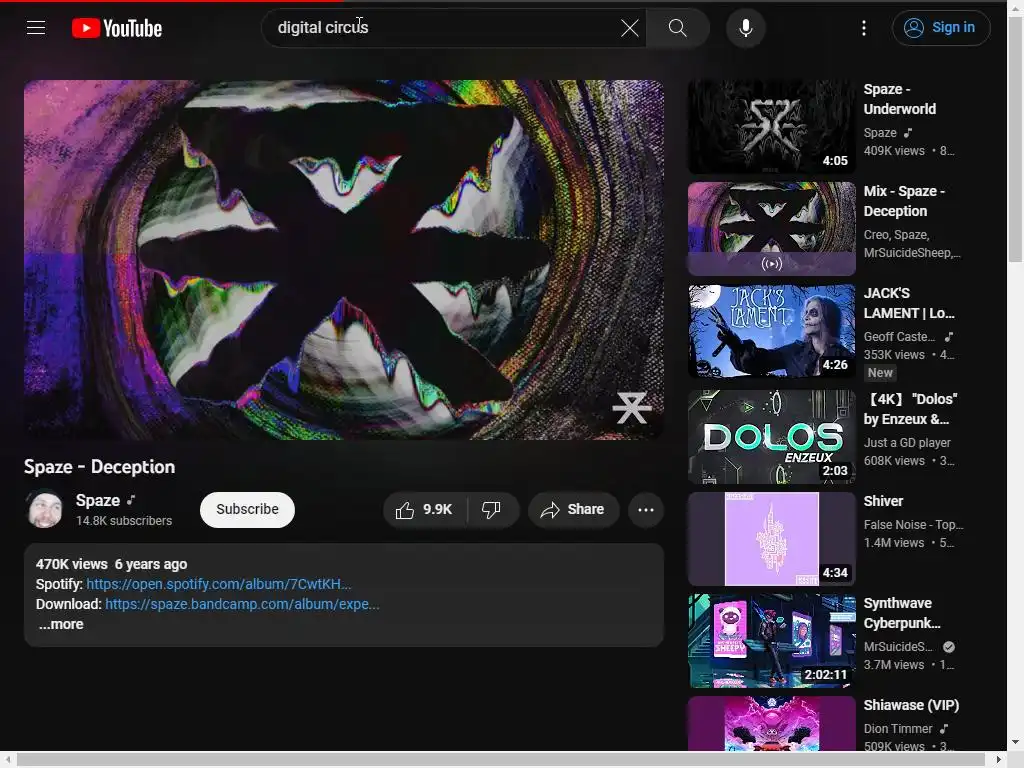Subscribe to the Spaze channel
This screenshot has height=768, width=1024.
248,509
